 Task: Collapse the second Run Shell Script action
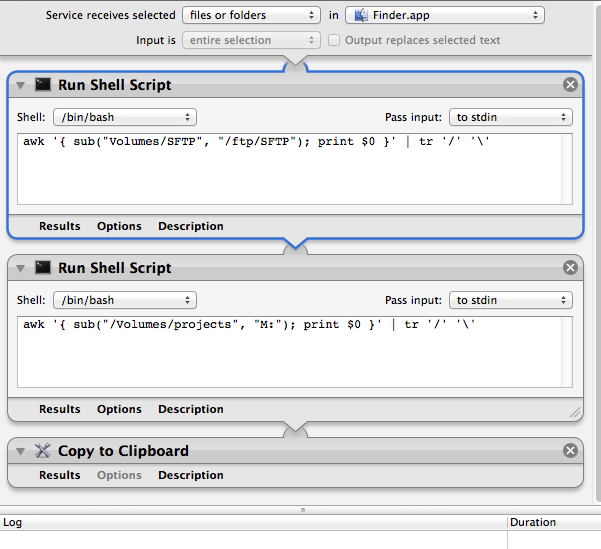[21, 268]
